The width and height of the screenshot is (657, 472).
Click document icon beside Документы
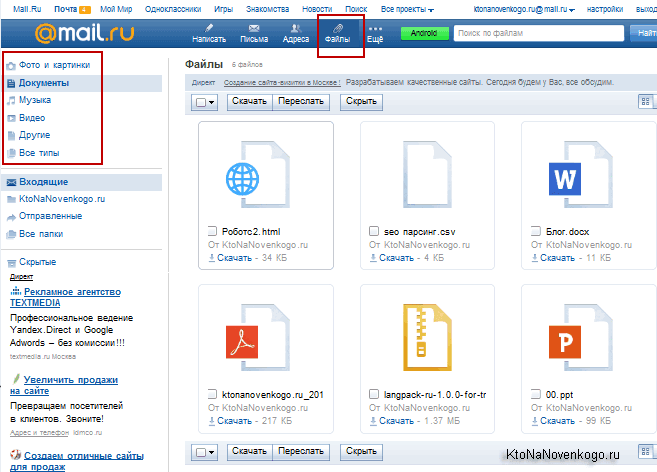11,83
